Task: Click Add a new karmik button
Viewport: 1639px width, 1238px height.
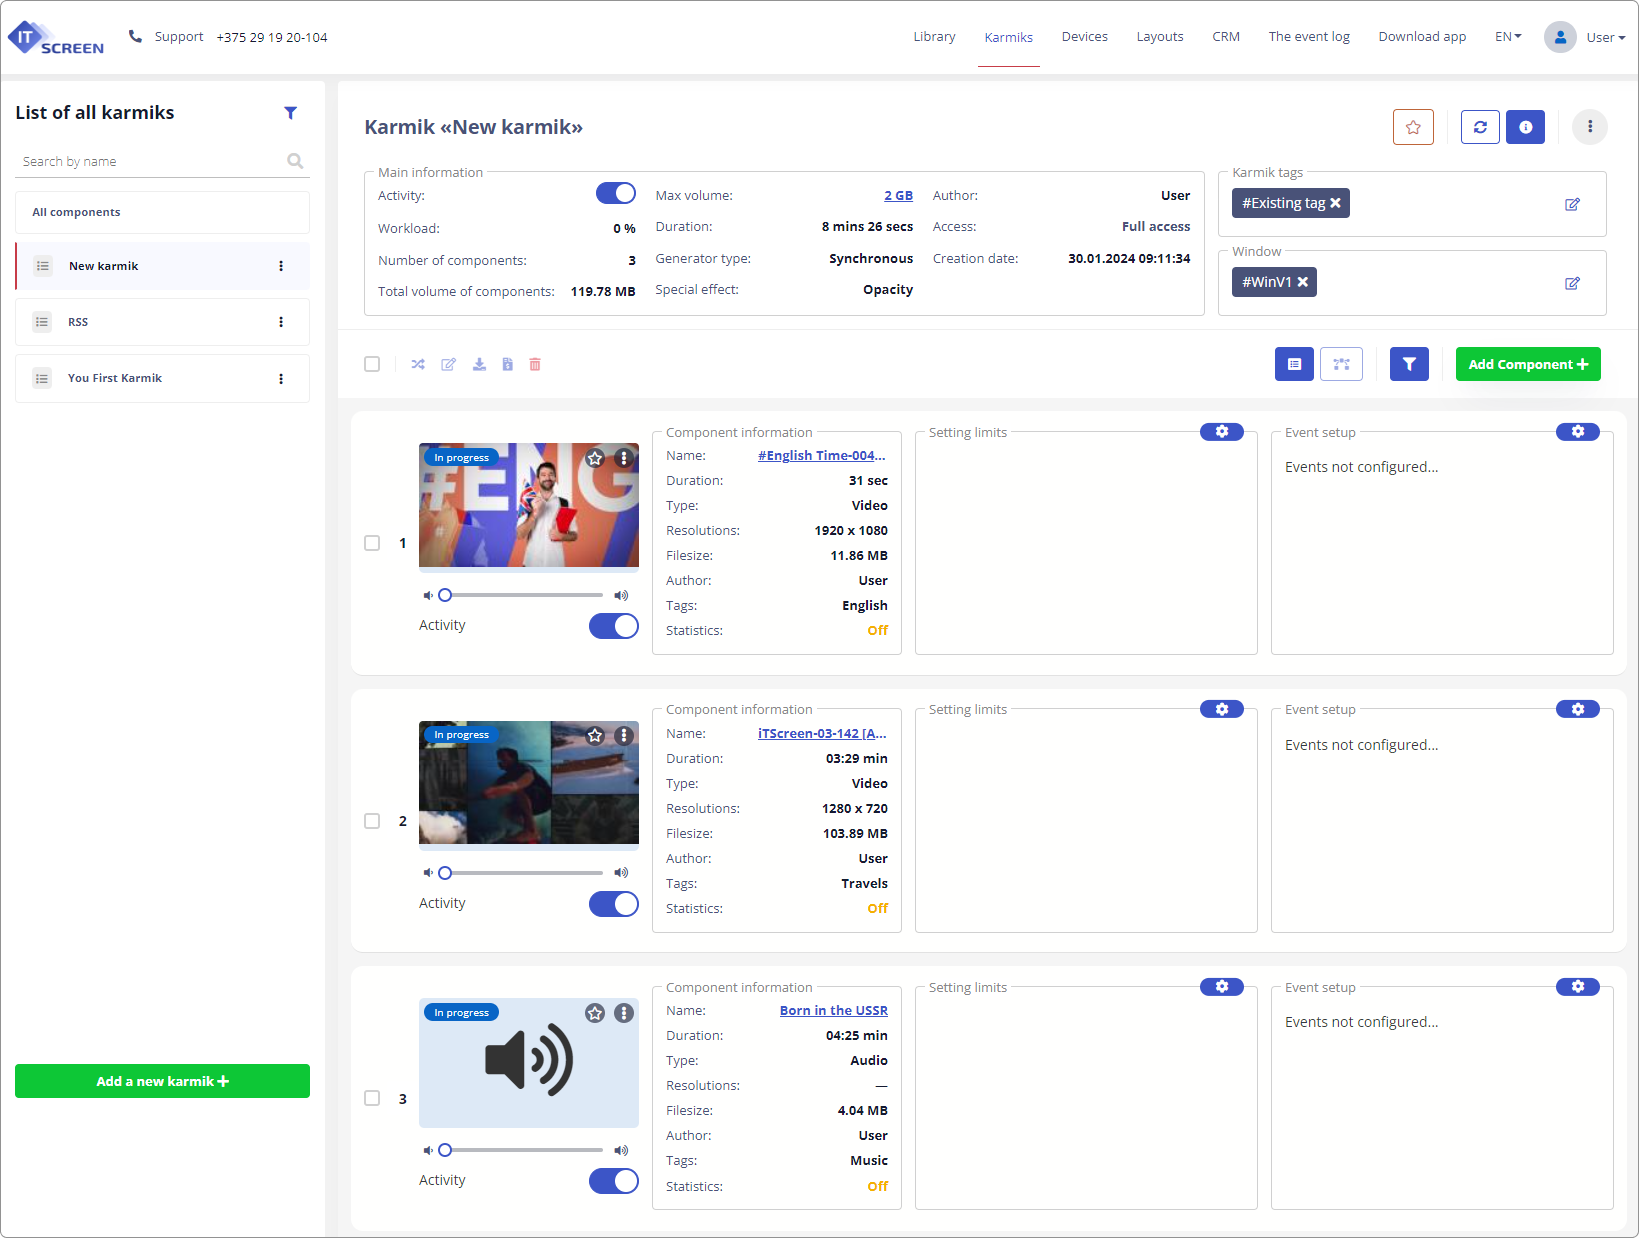Action: pos(162,1081)
